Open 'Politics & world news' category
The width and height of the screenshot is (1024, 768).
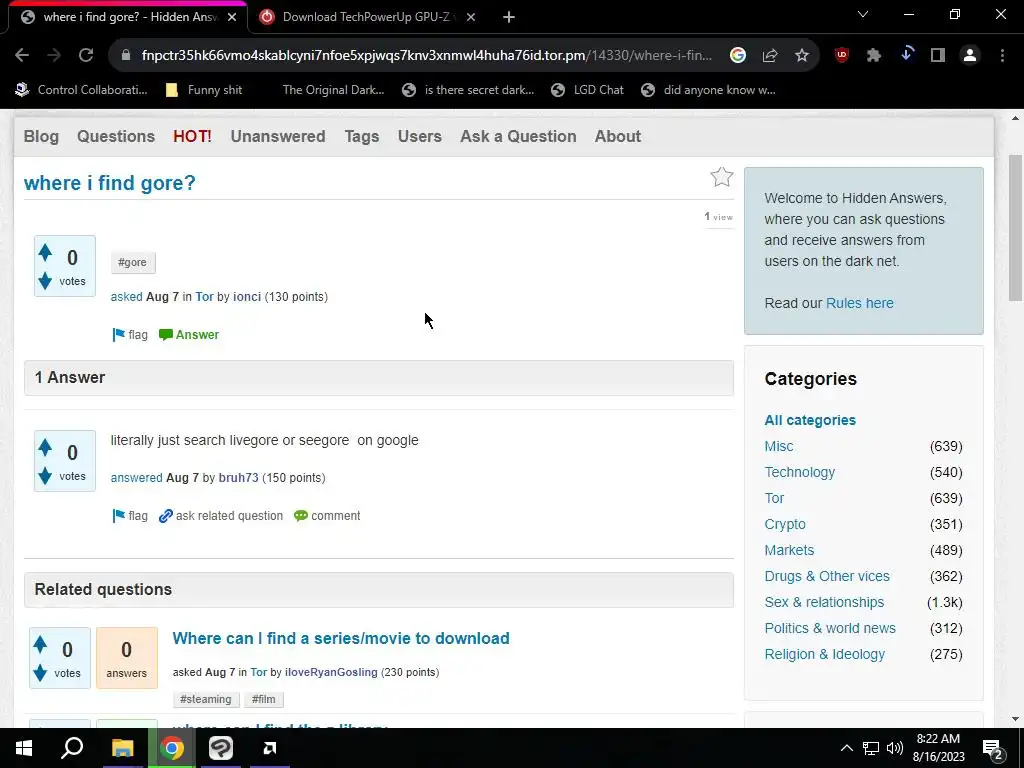point(830,628)
